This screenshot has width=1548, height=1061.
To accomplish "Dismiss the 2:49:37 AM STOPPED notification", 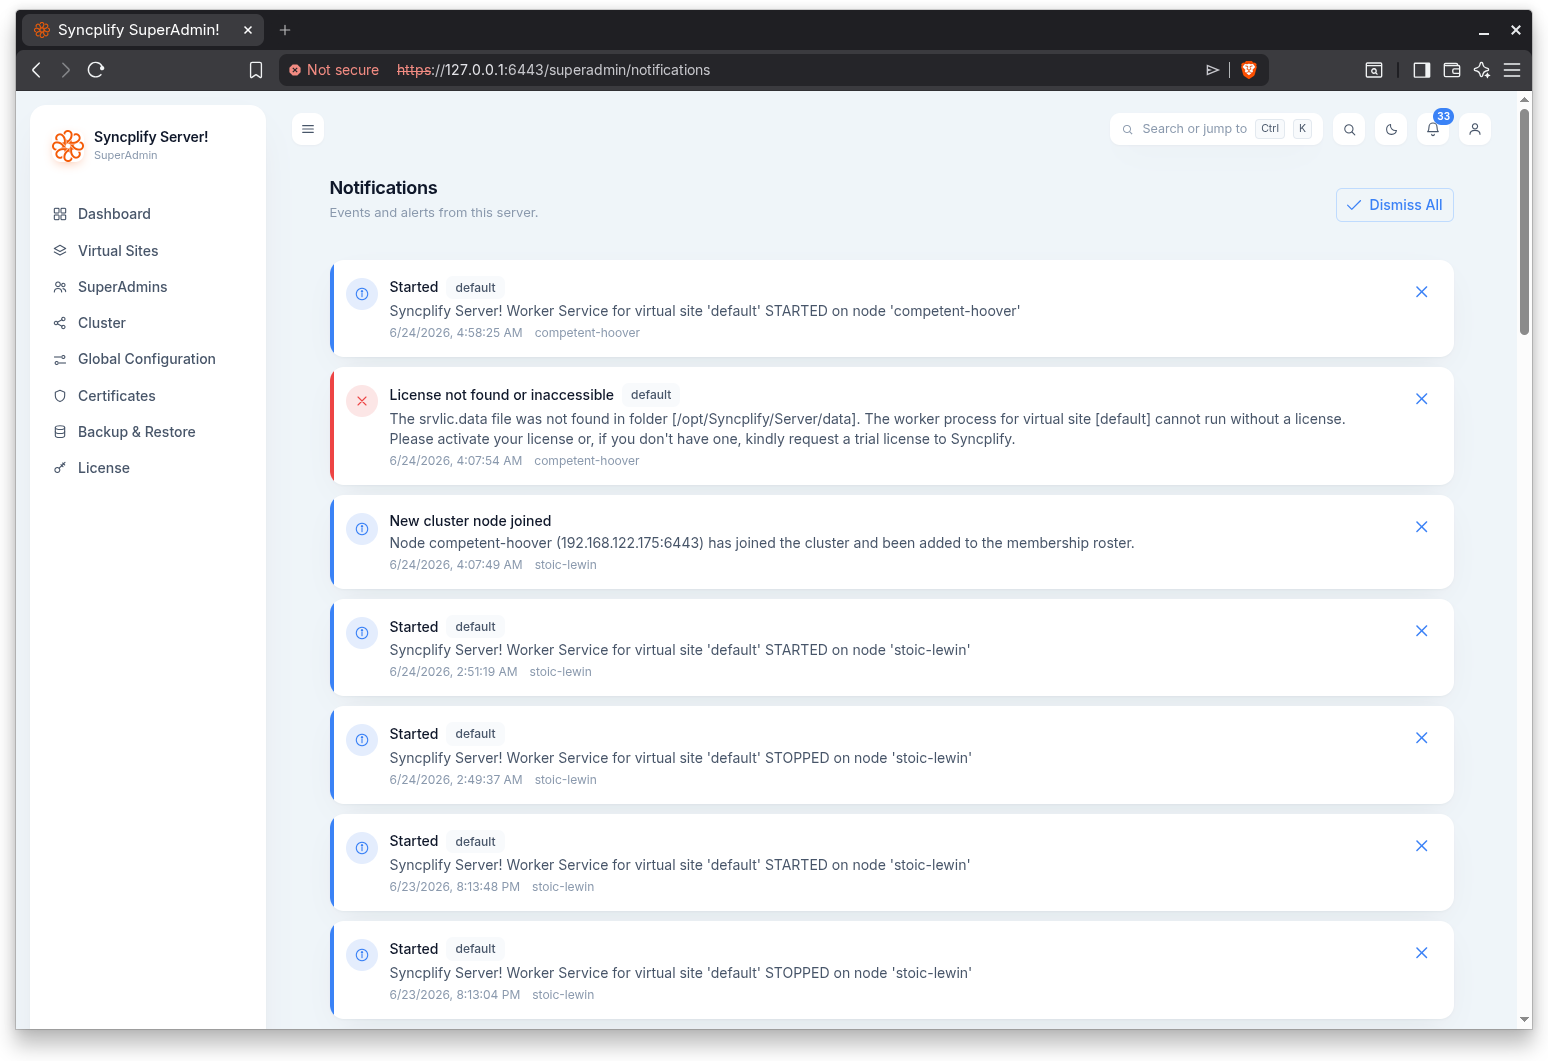I will coord(1421,738).
